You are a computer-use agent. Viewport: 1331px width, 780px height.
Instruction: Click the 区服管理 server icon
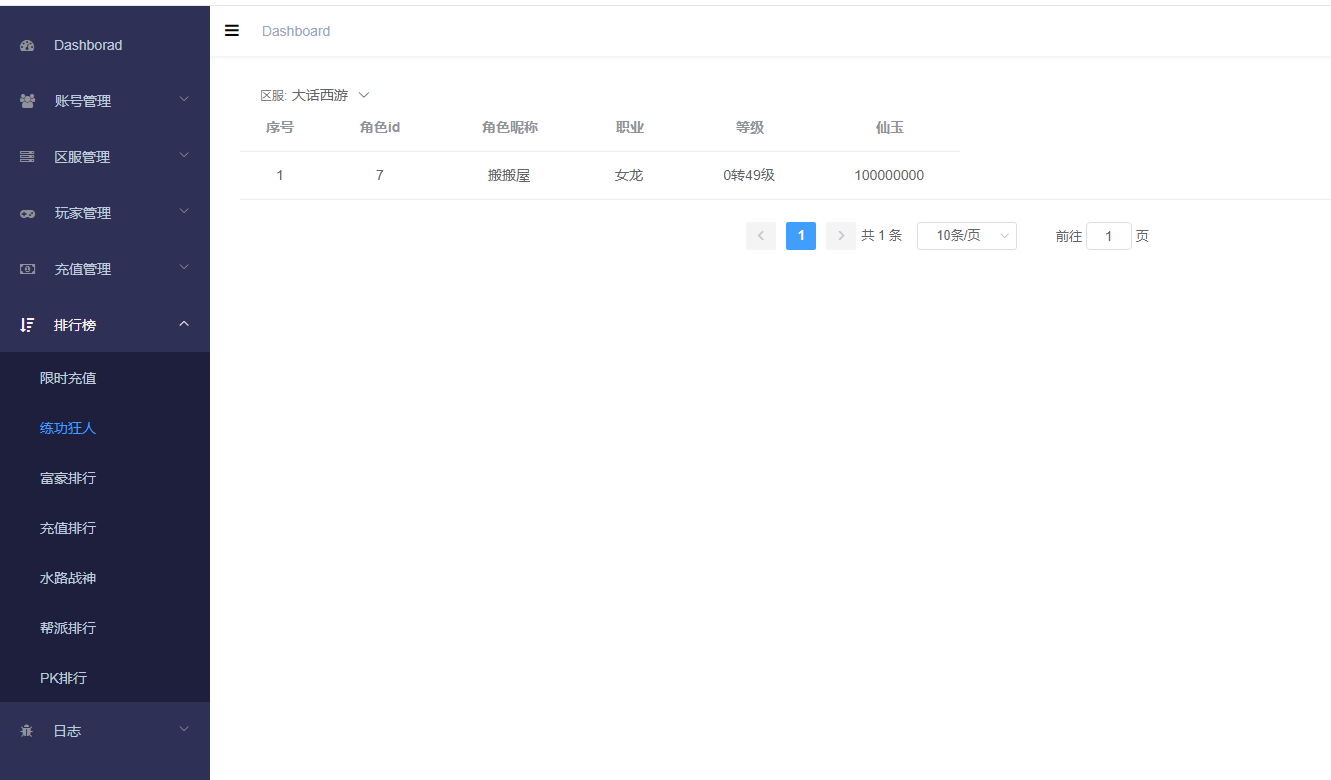(27, 157)
